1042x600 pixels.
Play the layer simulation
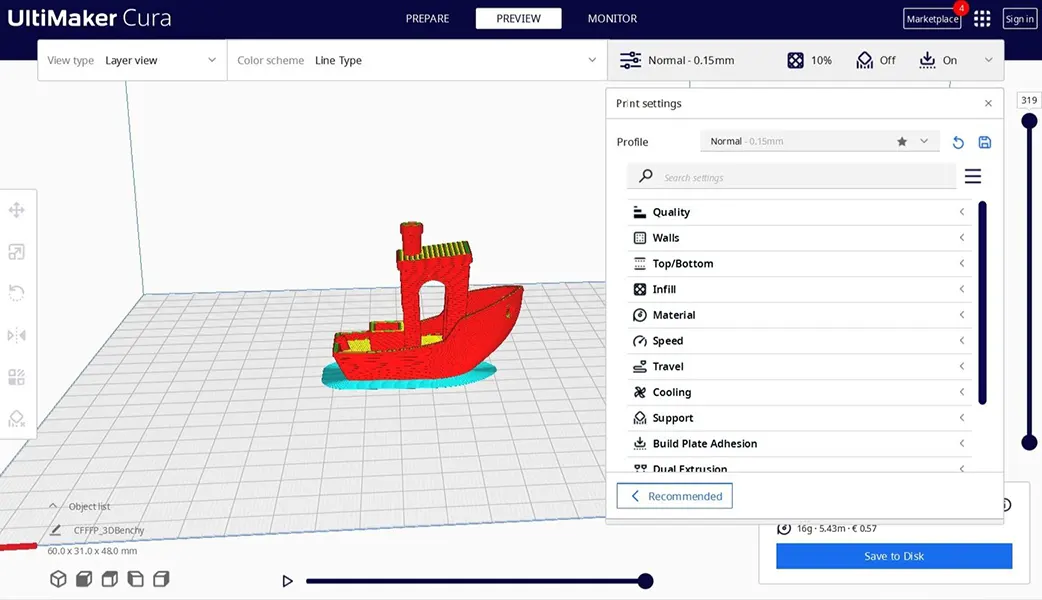[x=288, y=581]
